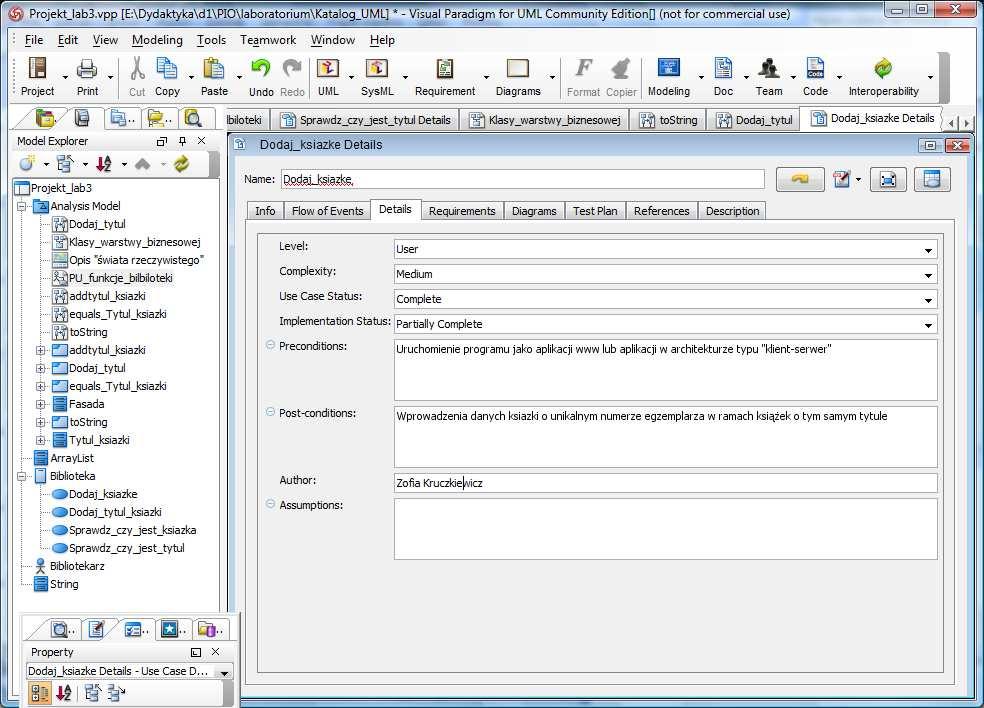Click the Code toolbar icon
This screenshot has height=708, width=984.
815,77
